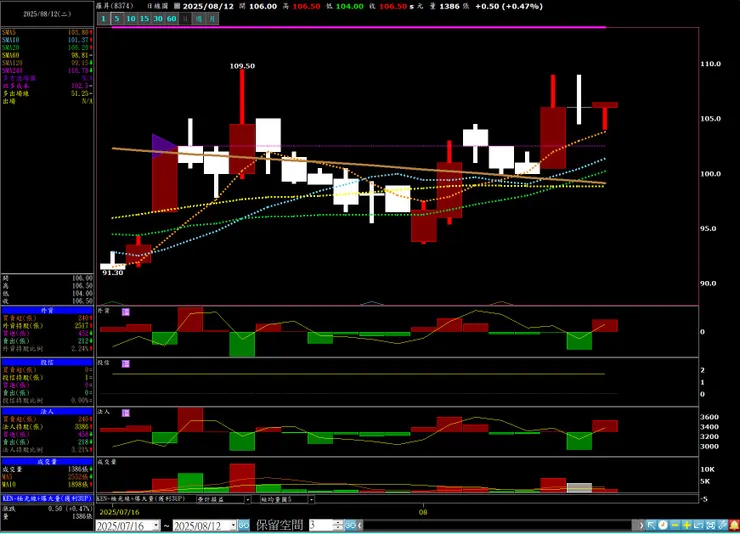740x534 pixels.
Task: Click the last red candlestick on chart
Action: coord(605,116)
